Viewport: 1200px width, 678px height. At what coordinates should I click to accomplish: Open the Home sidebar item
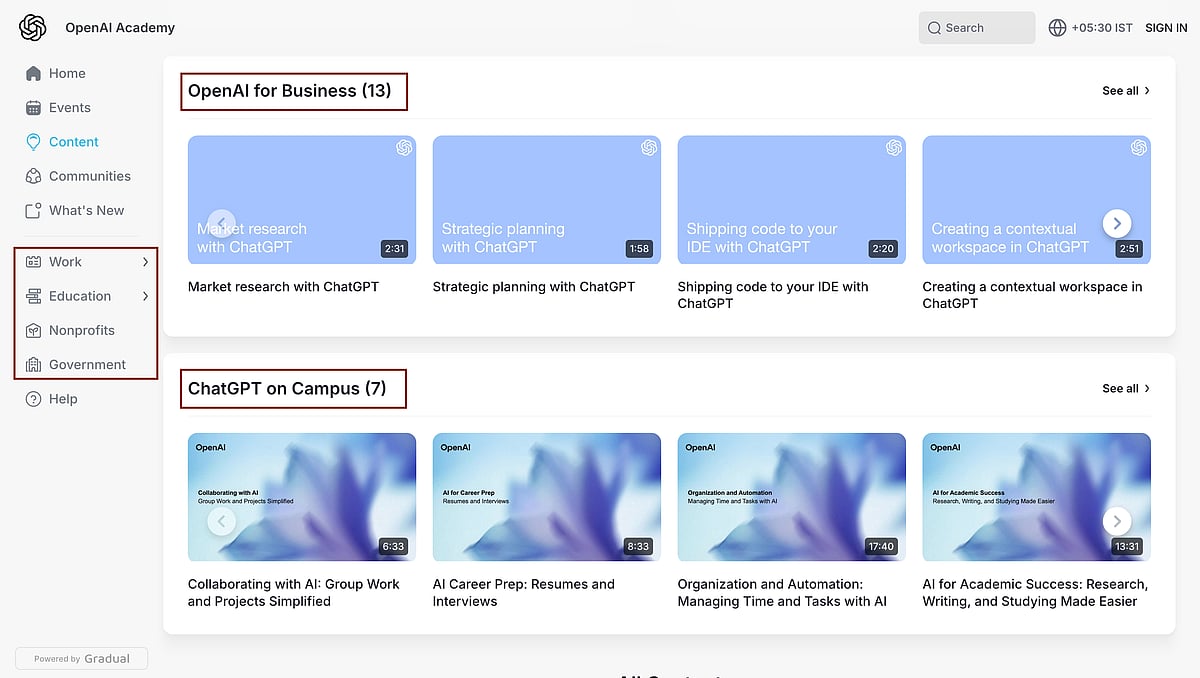coord(67,73)
